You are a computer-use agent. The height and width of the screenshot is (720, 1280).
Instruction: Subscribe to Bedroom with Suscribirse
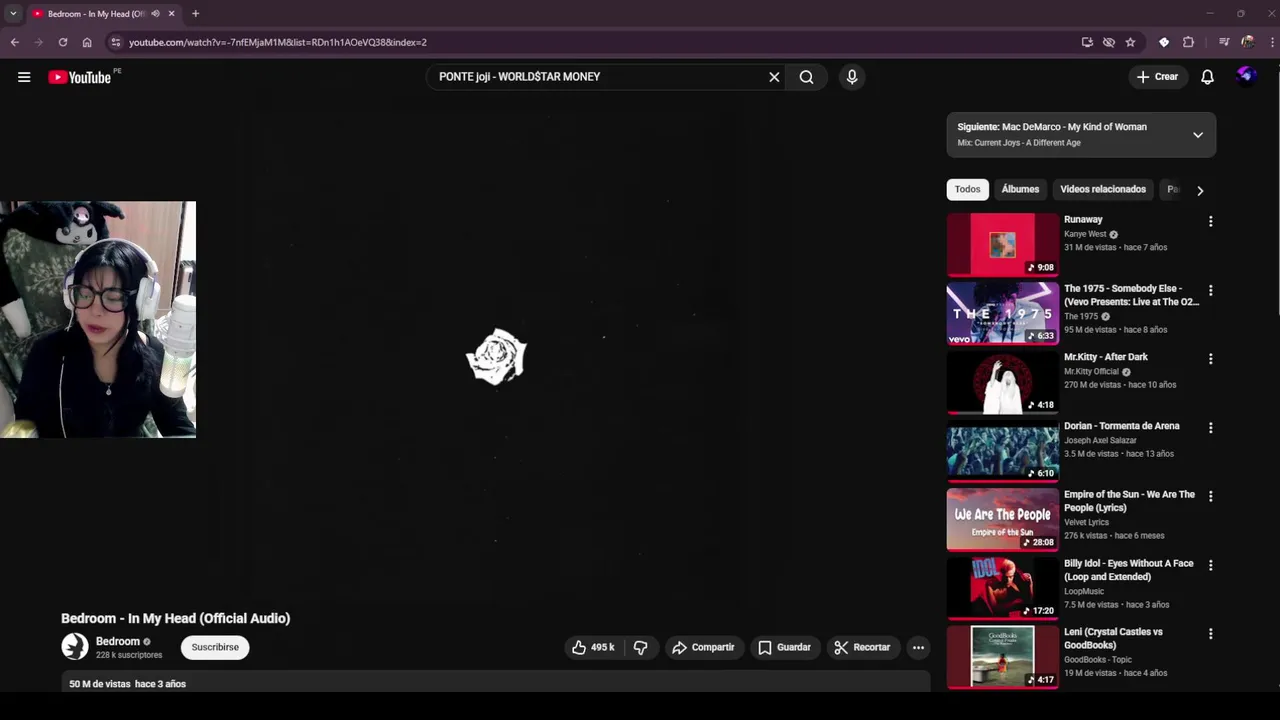click(215, 647)
